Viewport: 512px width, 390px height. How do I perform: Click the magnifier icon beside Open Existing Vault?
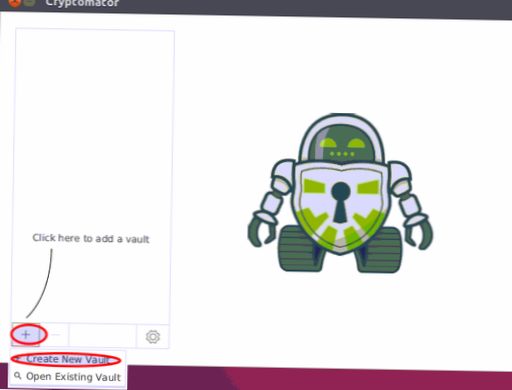coord(18,376)
